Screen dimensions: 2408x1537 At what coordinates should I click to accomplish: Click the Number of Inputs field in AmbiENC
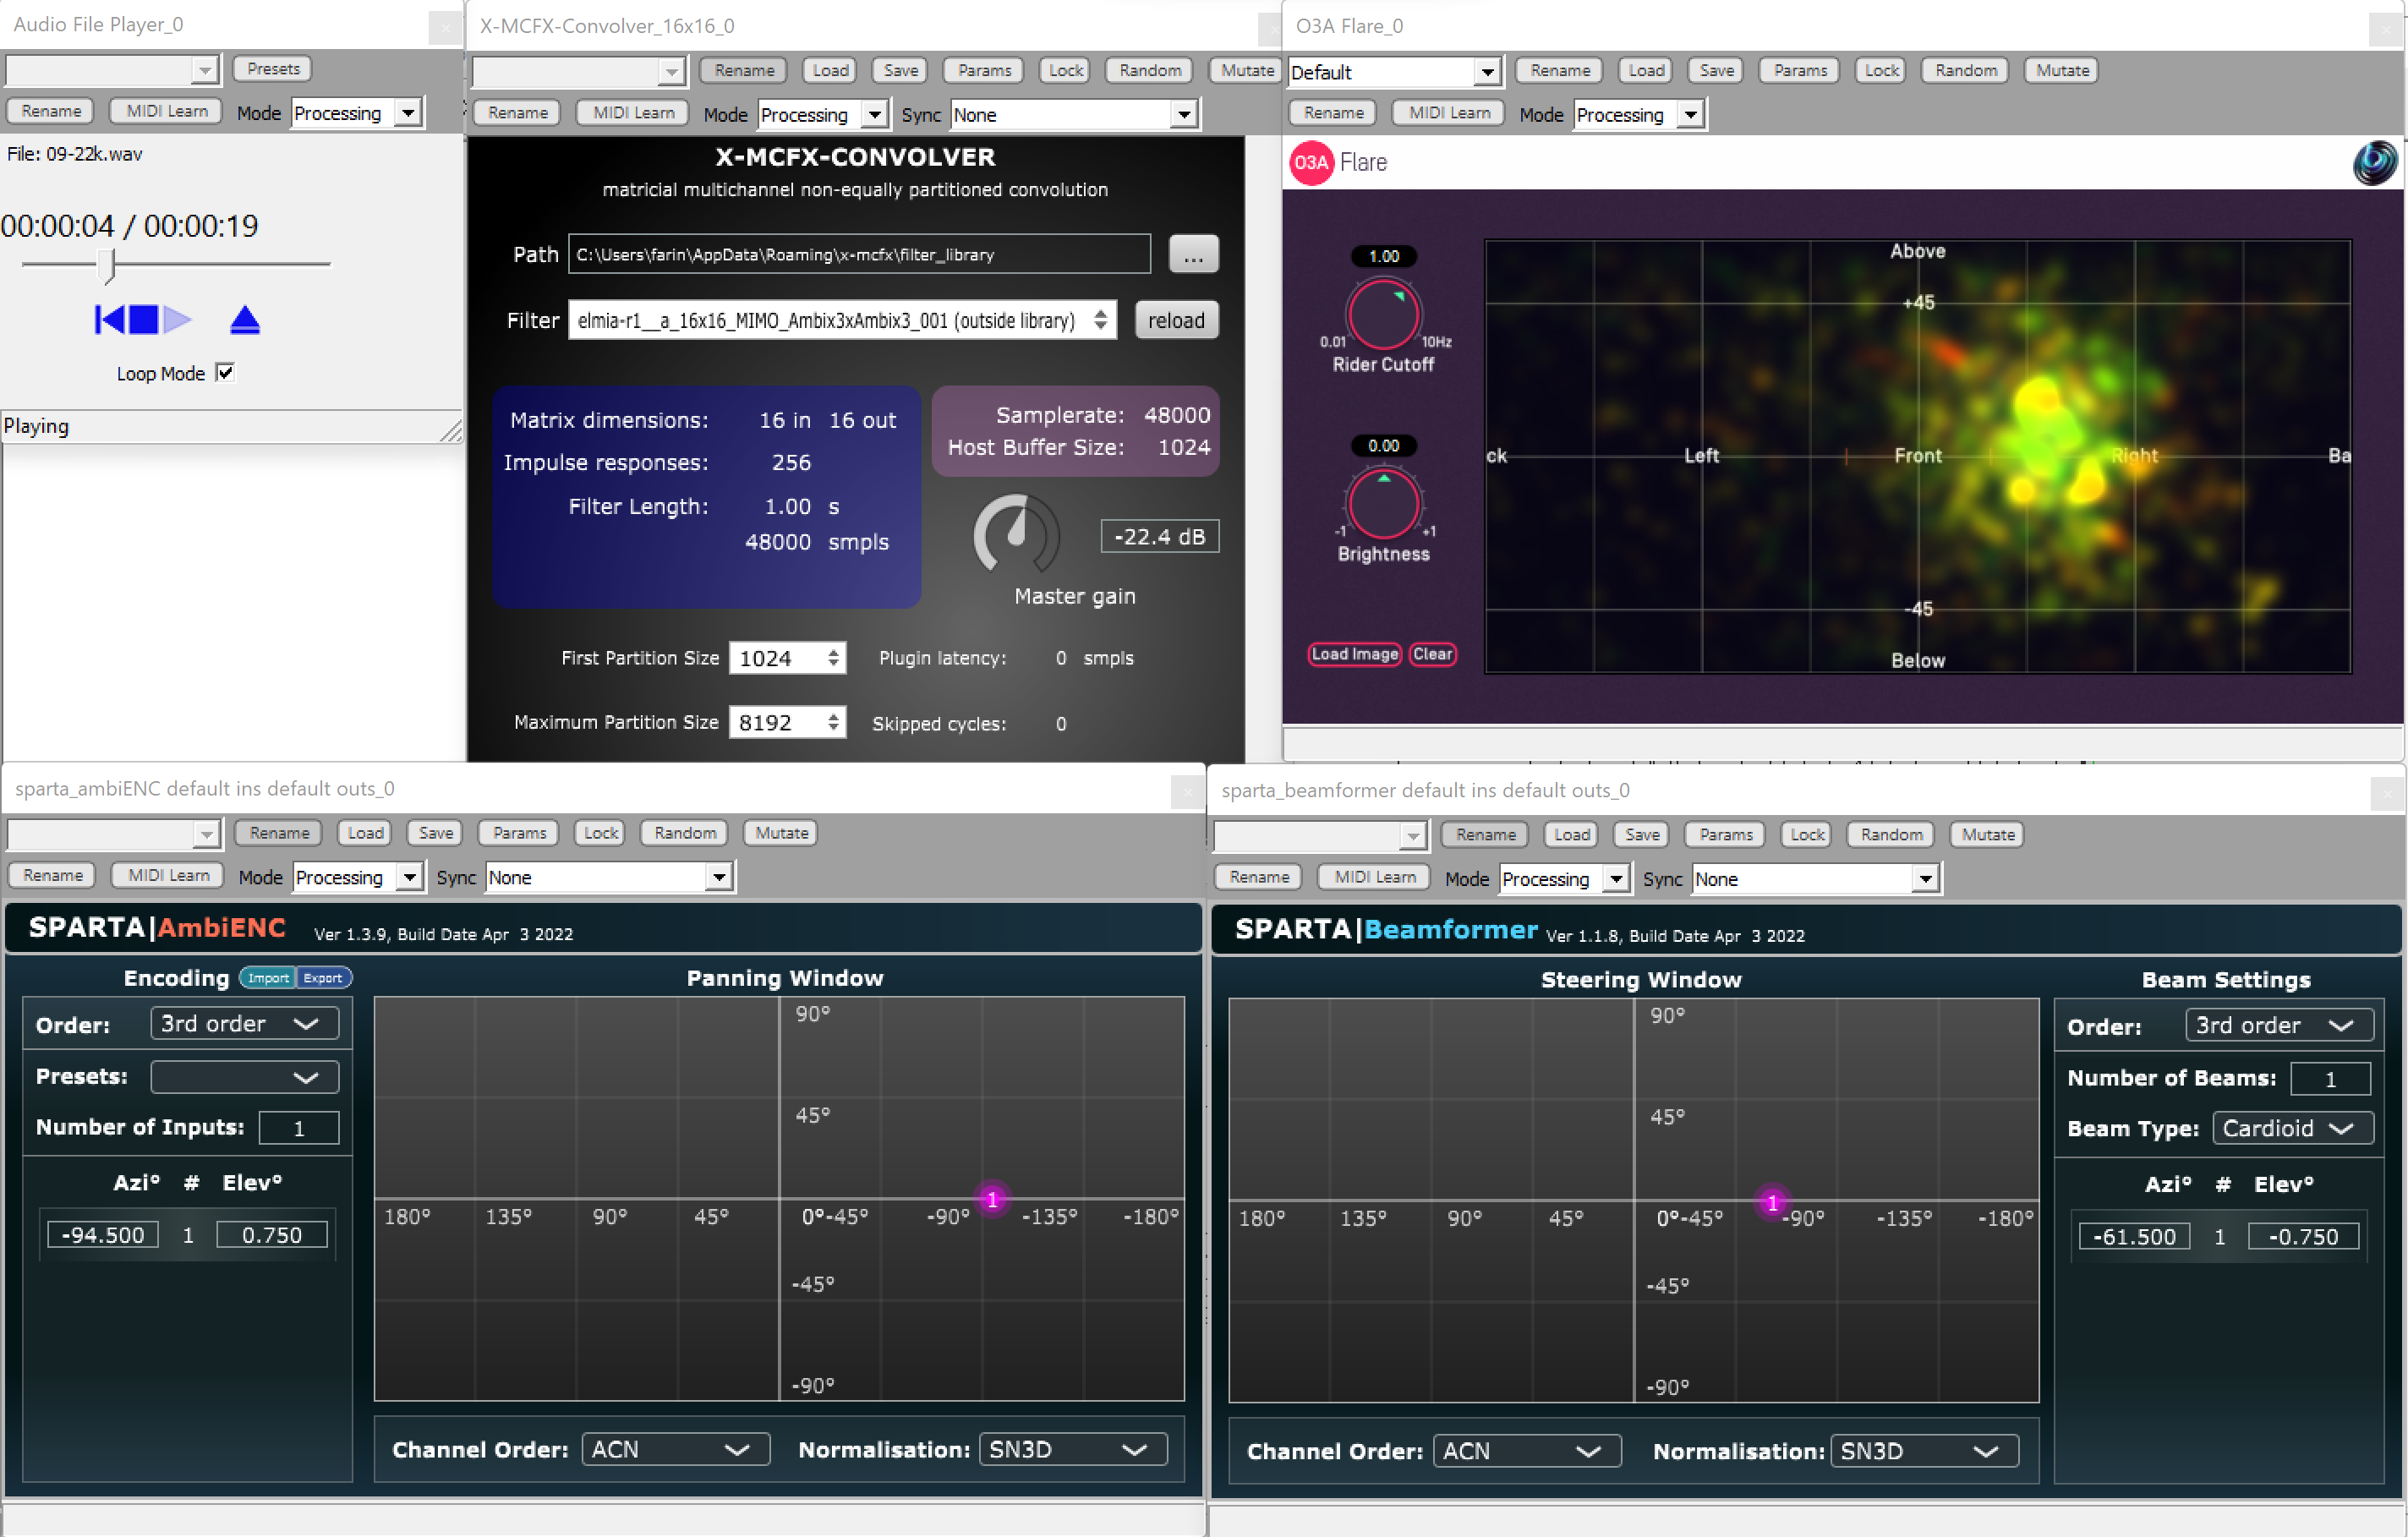tap(298, 1128)
